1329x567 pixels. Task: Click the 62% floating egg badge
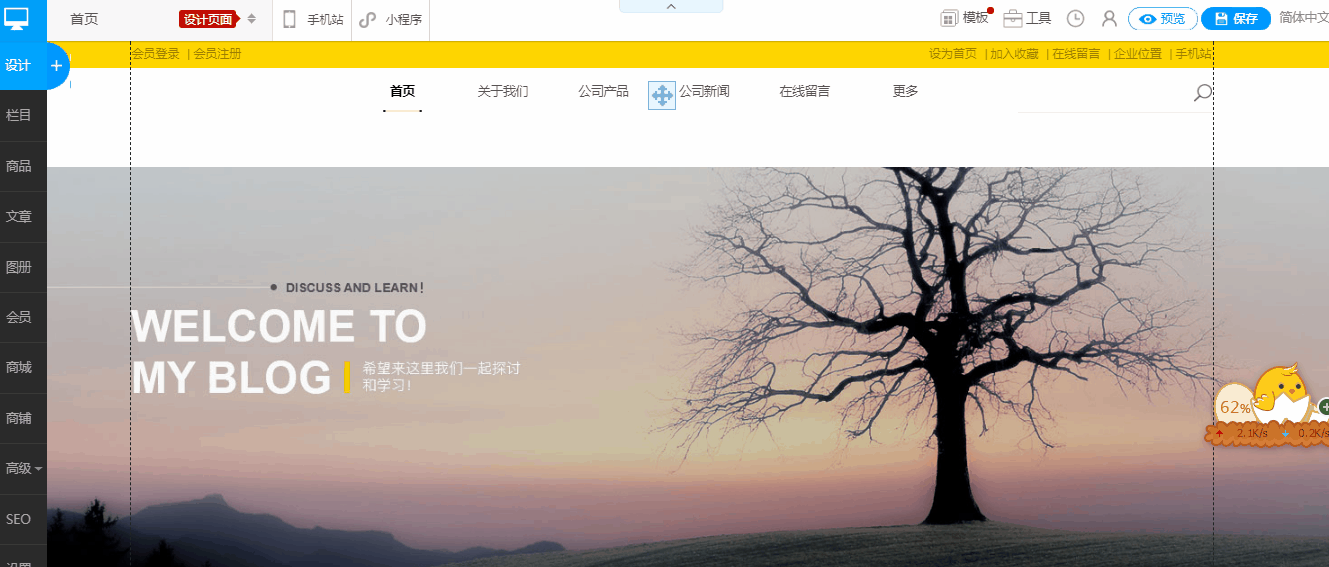tap(1235, 407)
